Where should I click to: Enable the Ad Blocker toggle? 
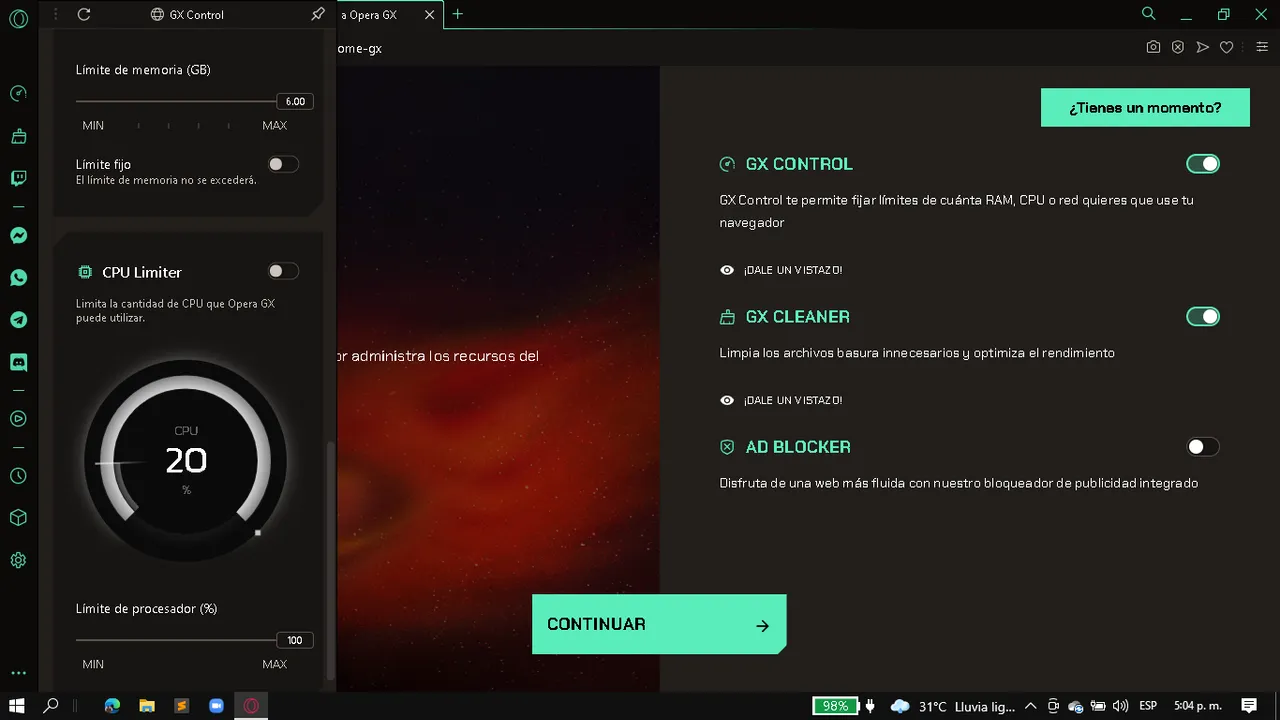(x=1203, y=447)
